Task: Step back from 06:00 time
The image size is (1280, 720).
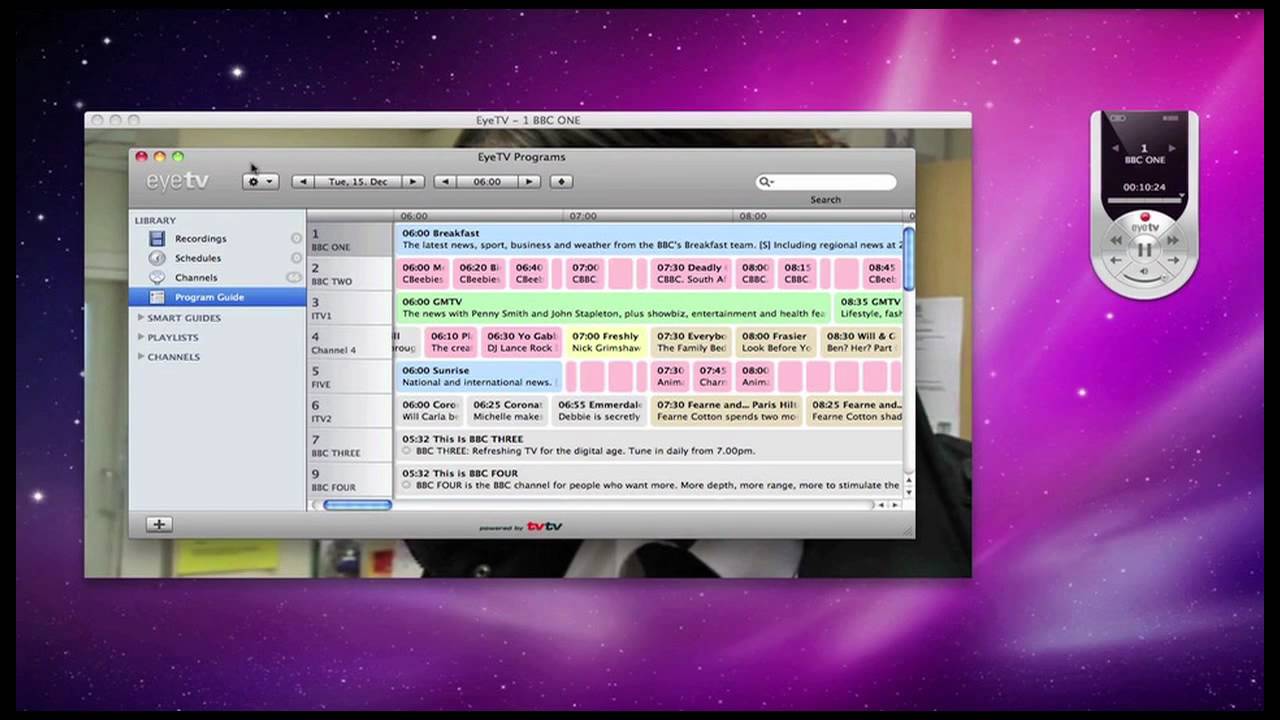Action: pos(445,182)
